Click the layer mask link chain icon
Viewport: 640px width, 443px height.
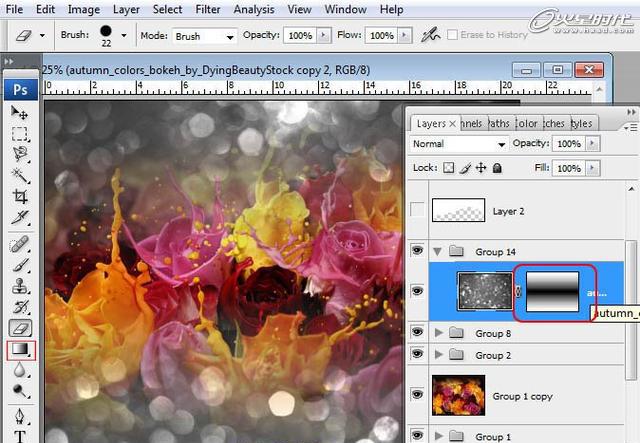[518, 292]
